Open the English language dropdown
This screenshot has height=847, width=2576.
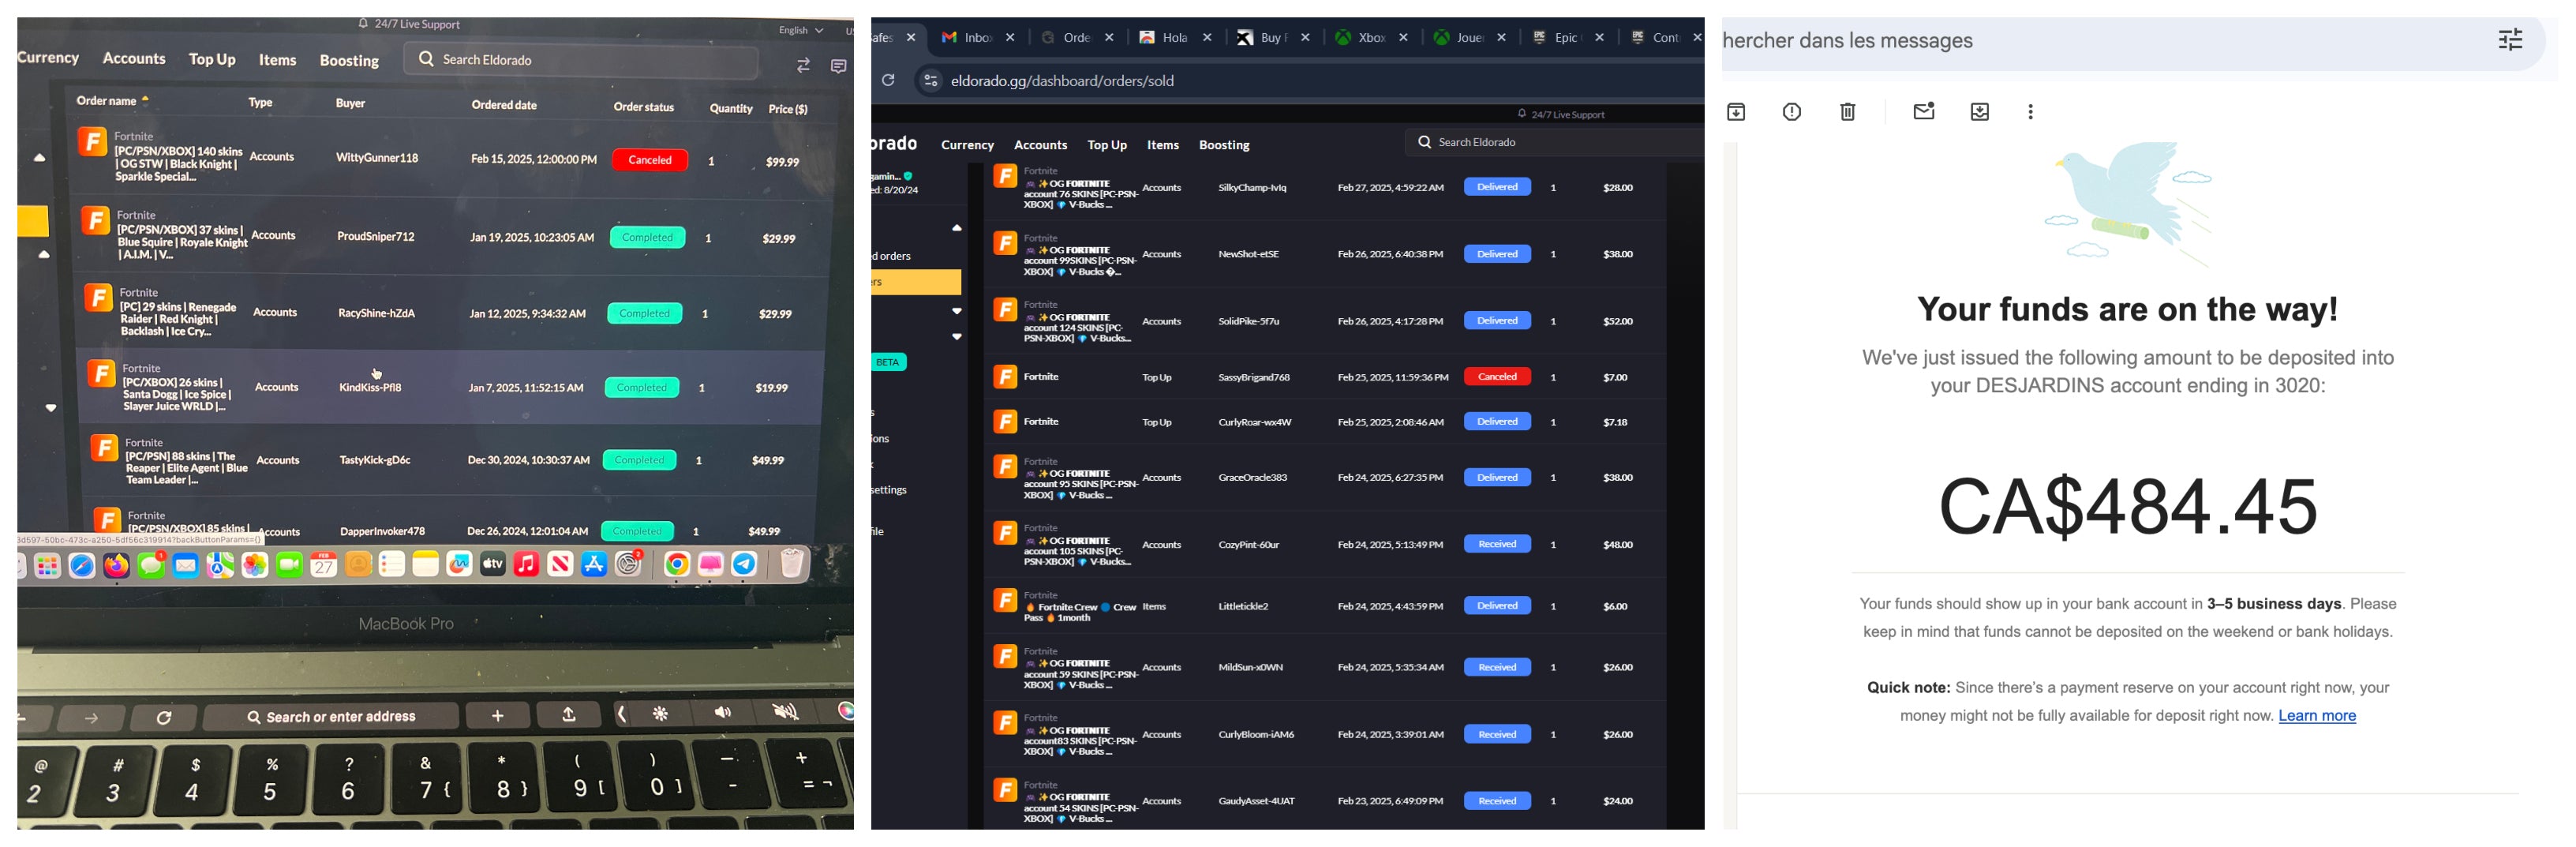coord(800,30)
